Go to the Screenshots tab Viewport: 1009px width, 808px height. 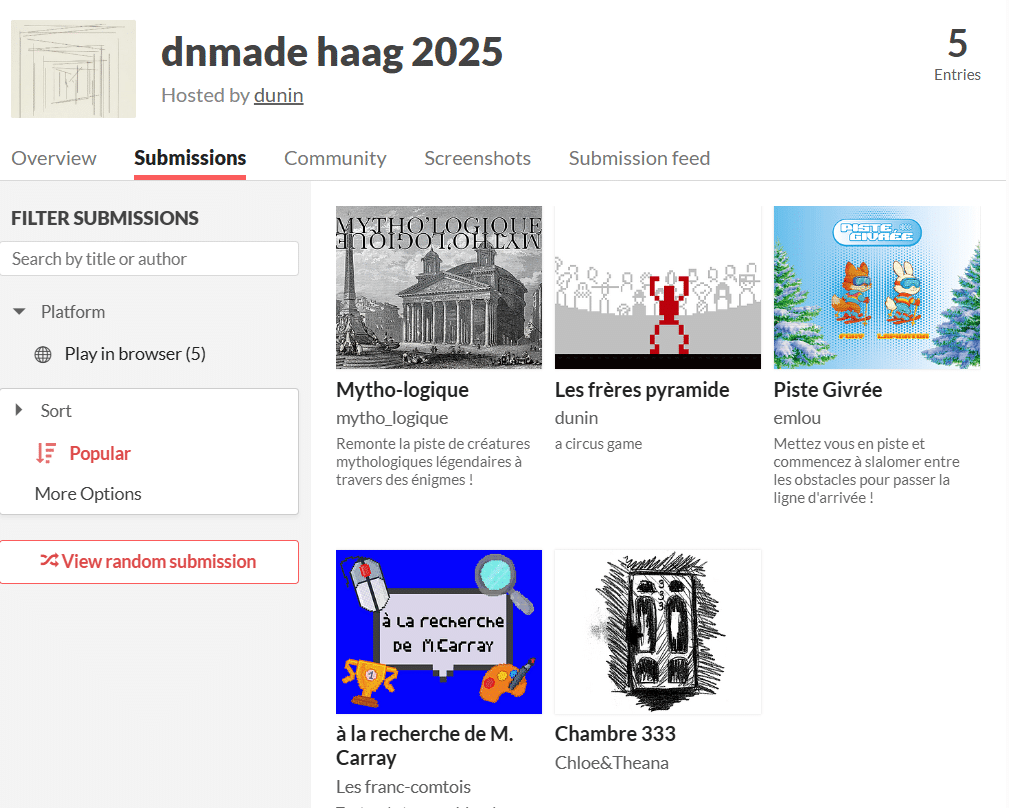pyautogui.click(x=477, y=158)
